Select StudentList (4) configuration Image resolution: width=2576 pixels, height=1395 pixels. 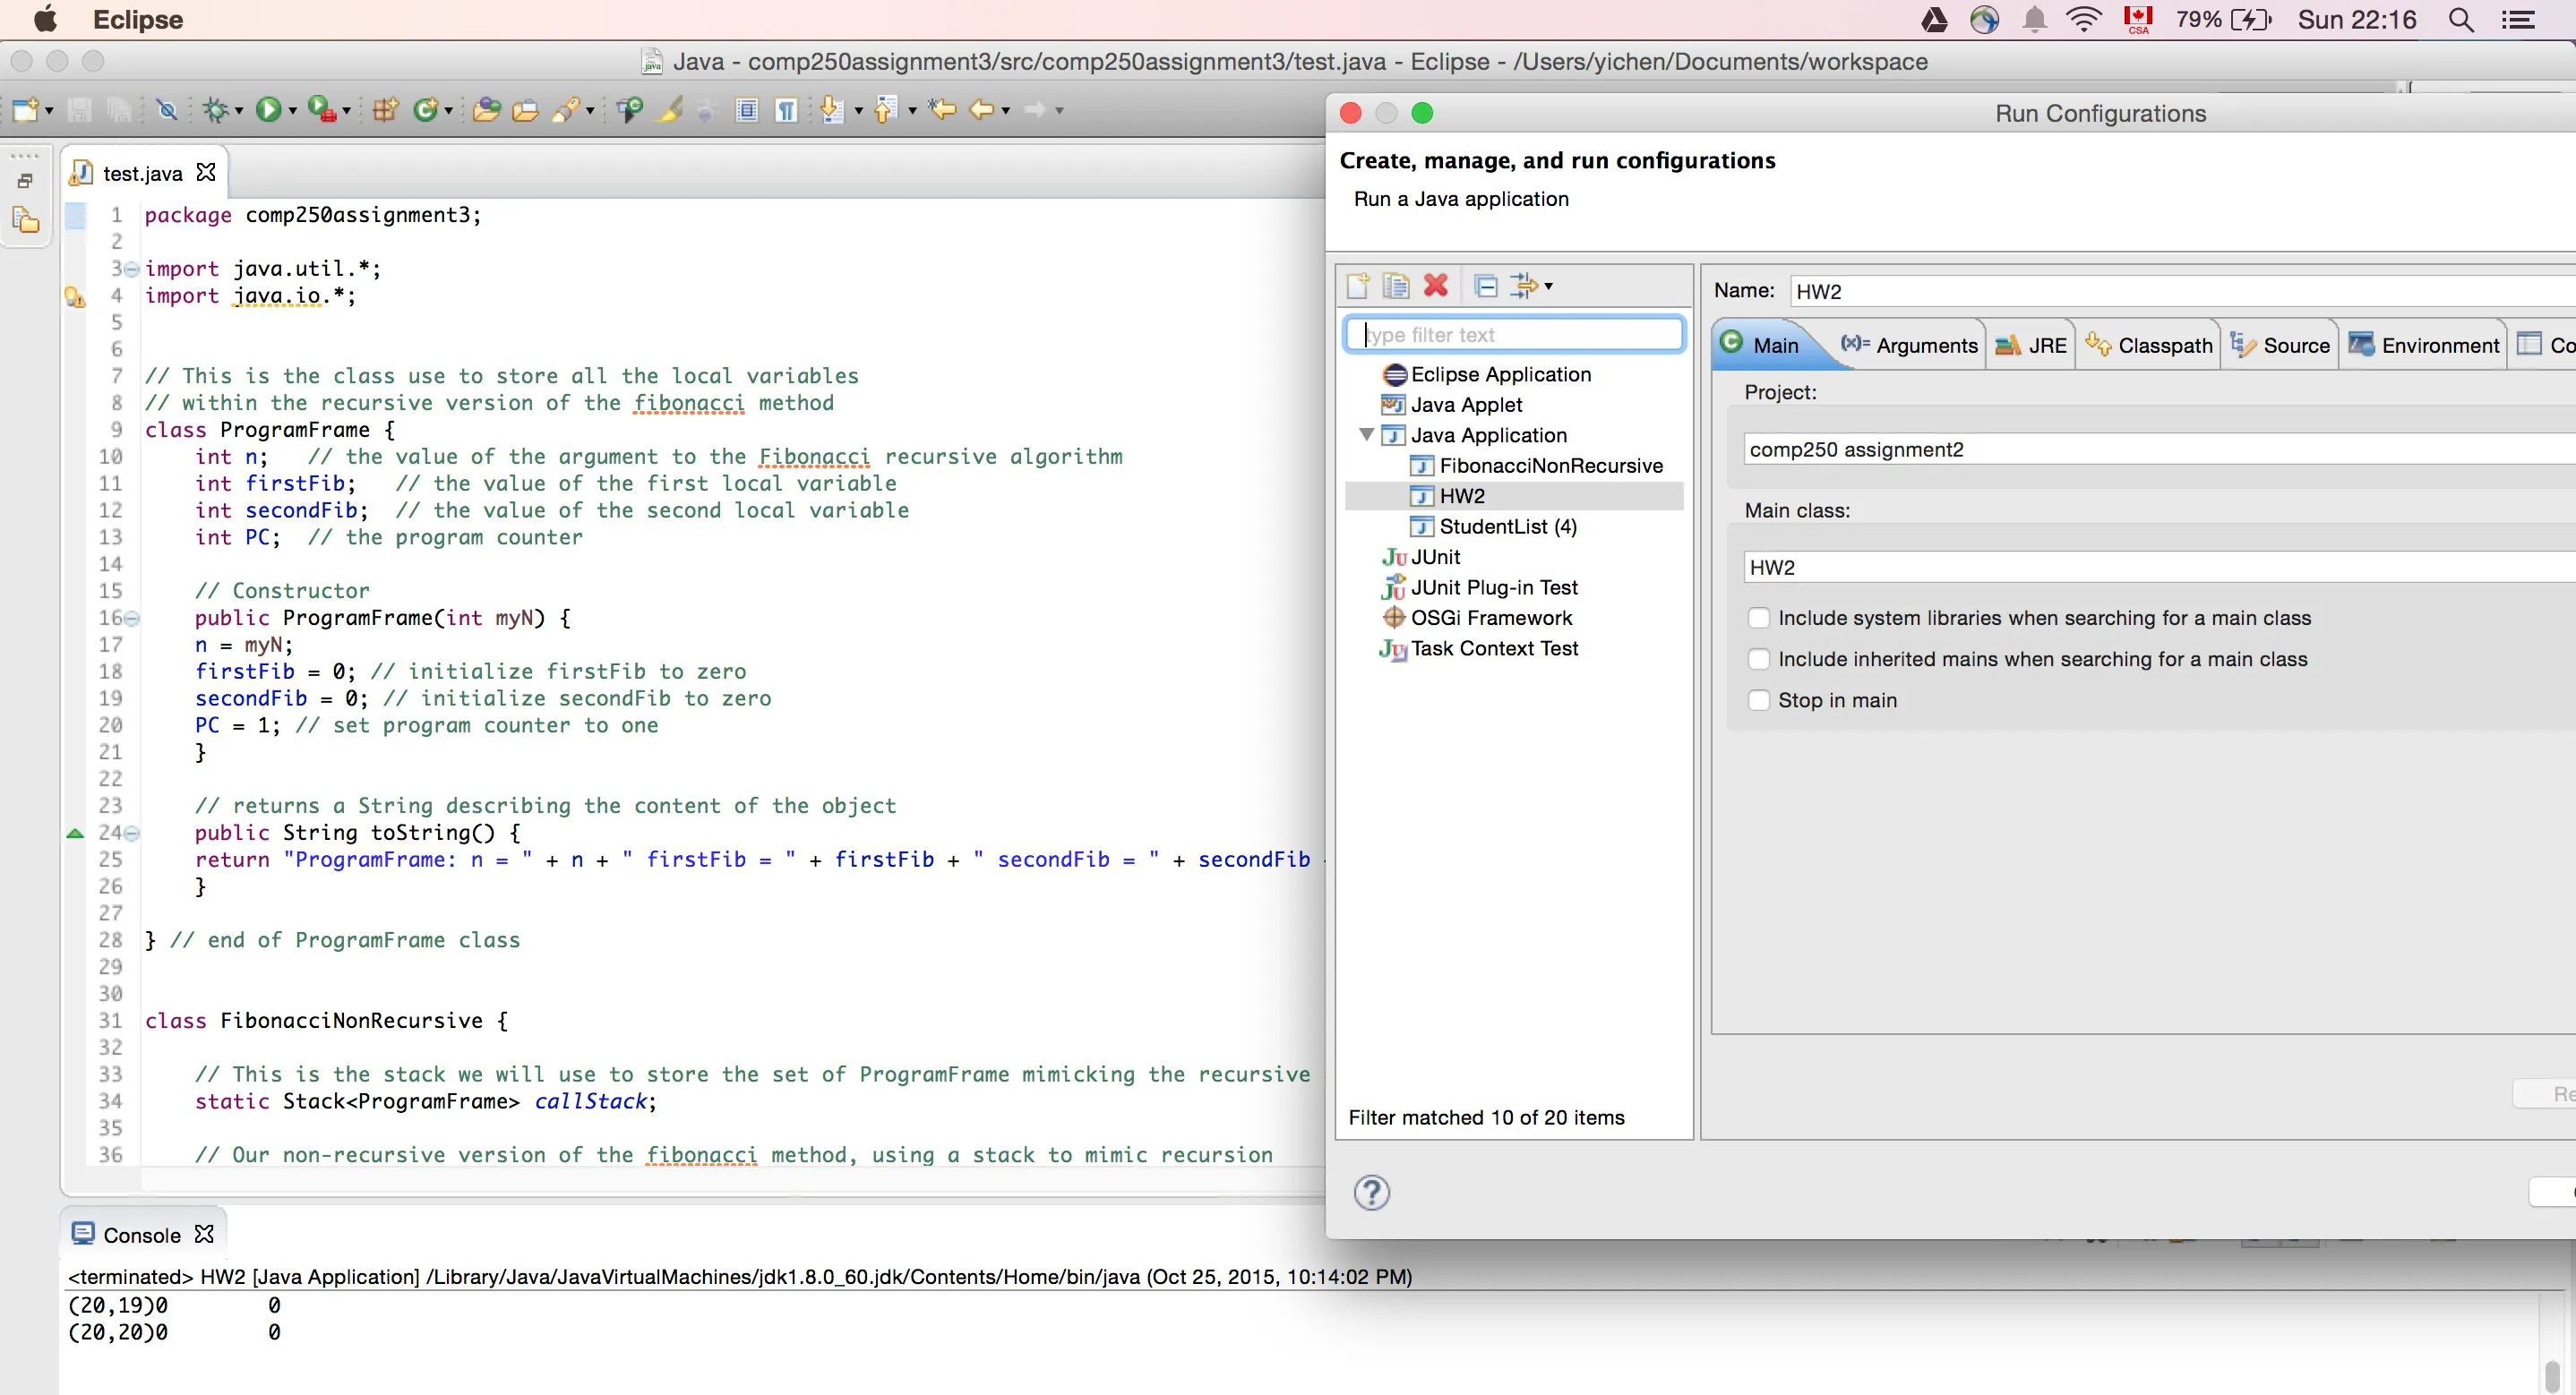pos(1507,527)
